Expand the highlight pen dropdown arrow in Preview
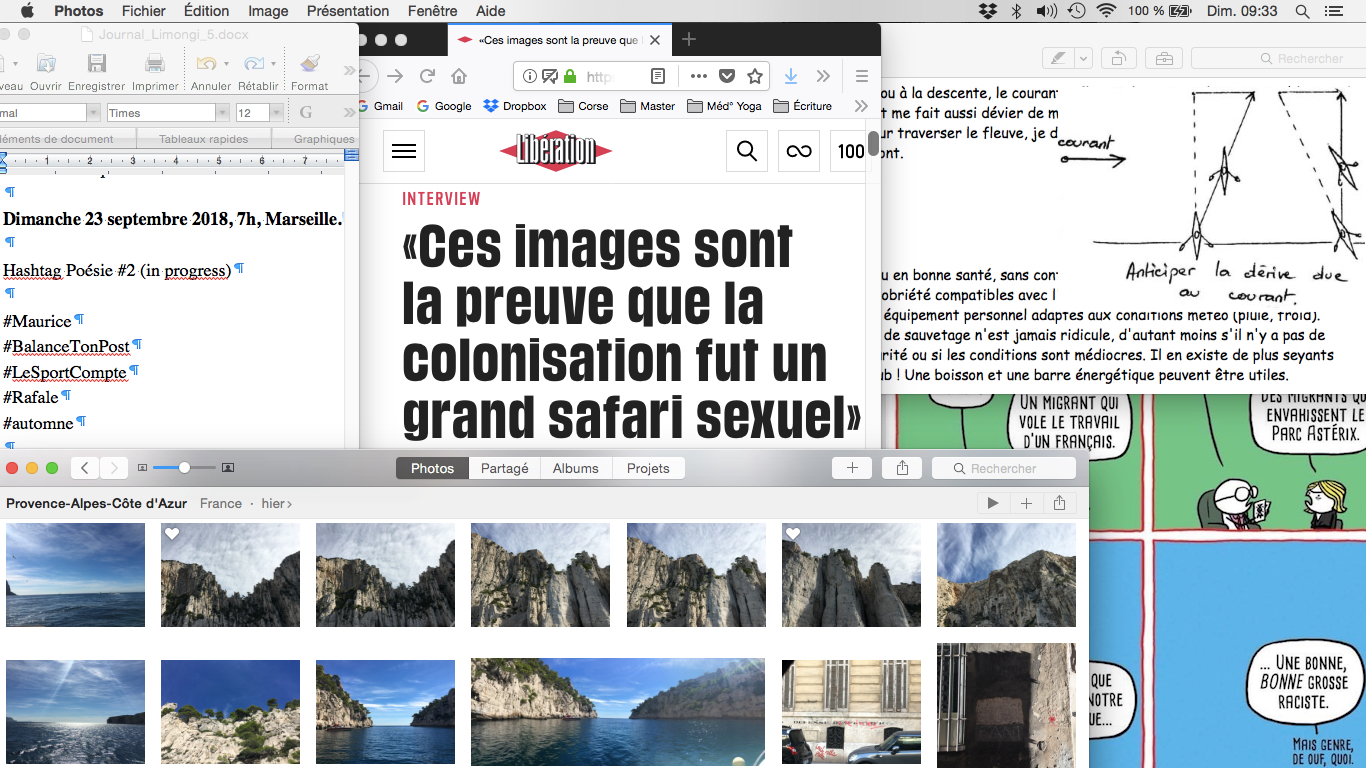 pyautogui.click(x=1085, y=58)
